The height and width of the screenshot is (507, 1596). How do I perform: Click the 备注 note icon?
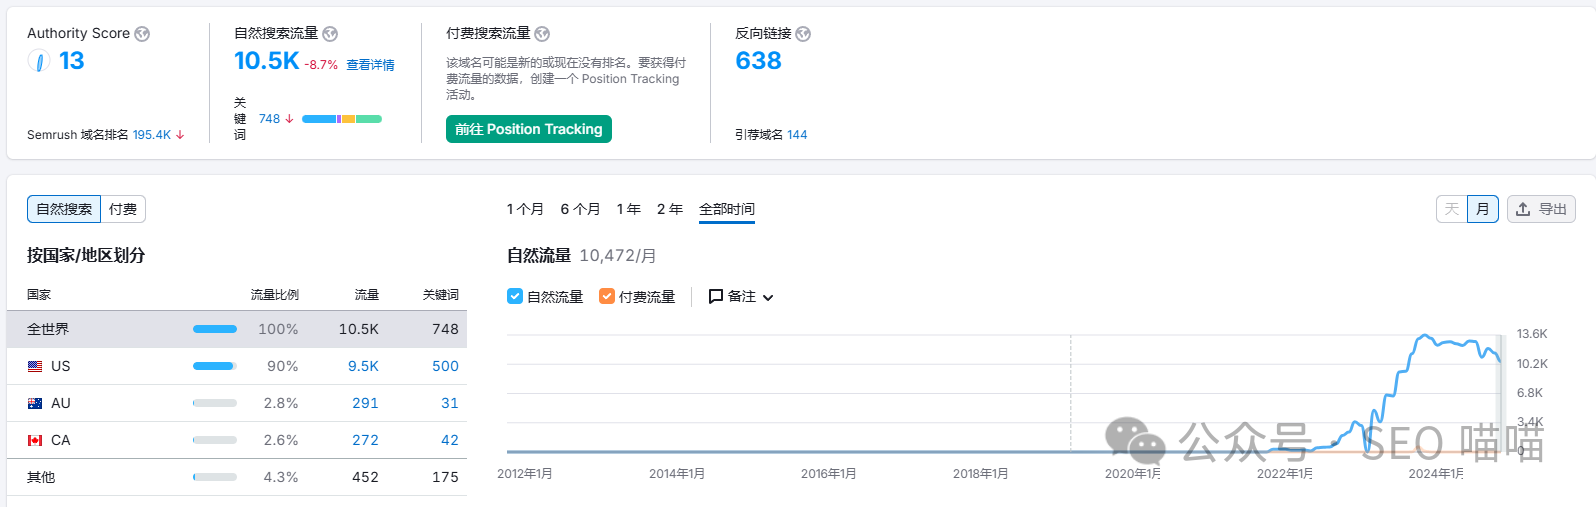716,297
